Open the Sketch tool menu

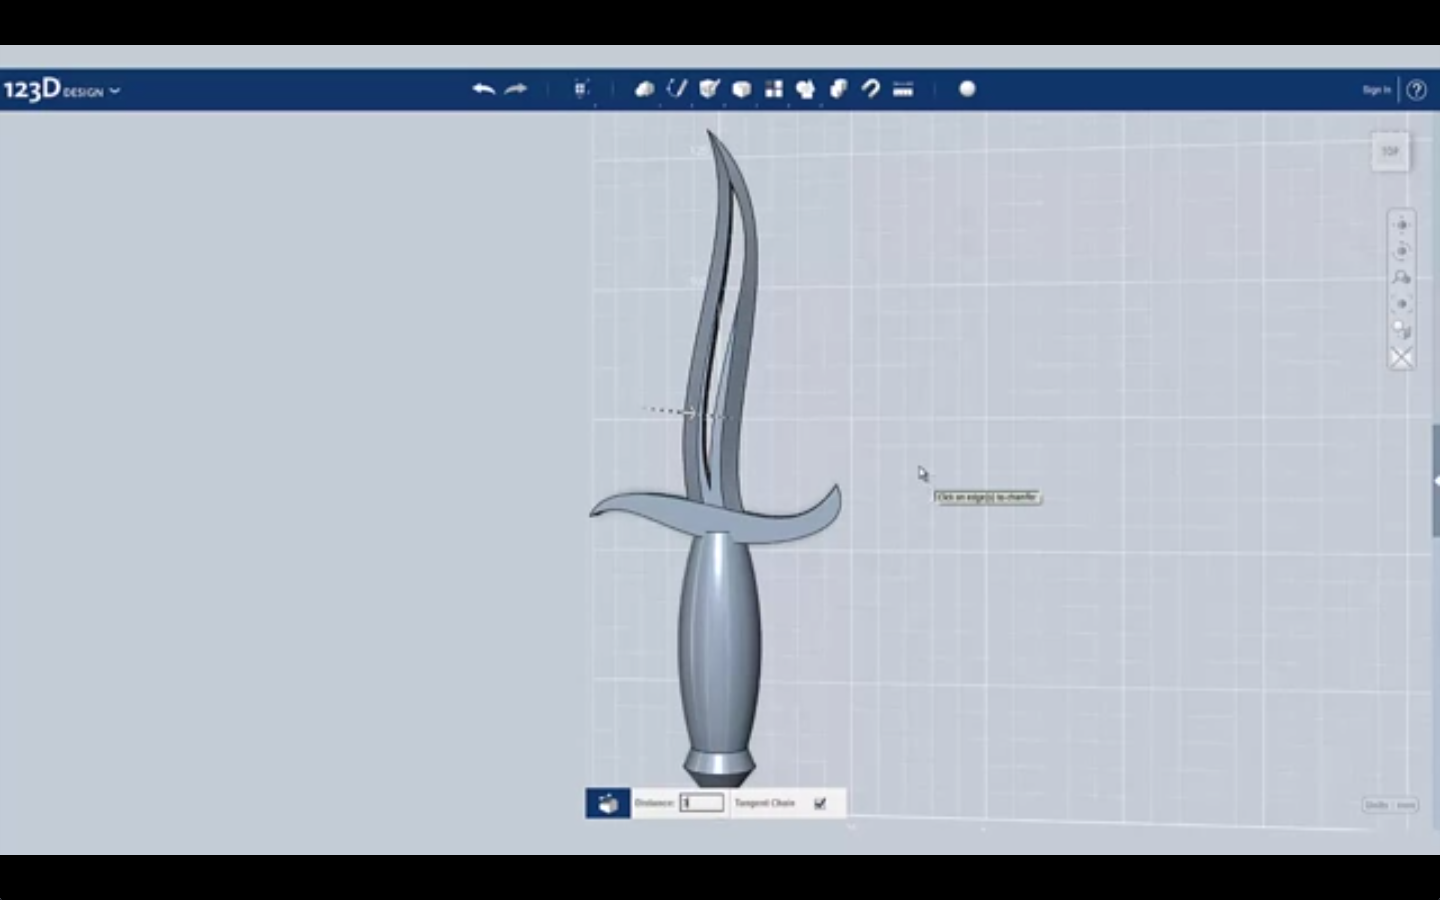pos(677,89)
